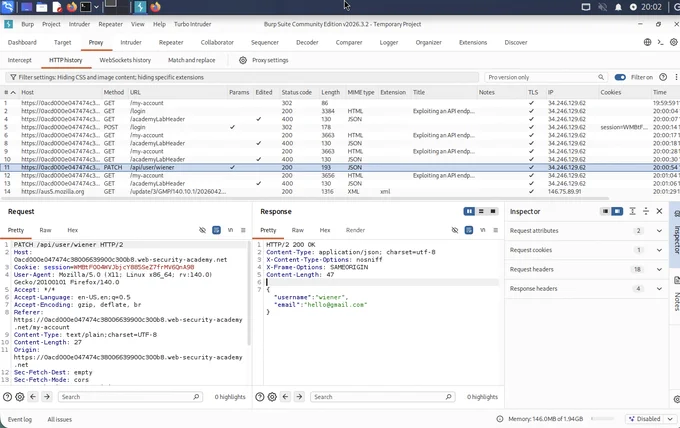
Task: Select Response side-by-side layout icon
Action: pyautogui.click(x=469, y=211)
